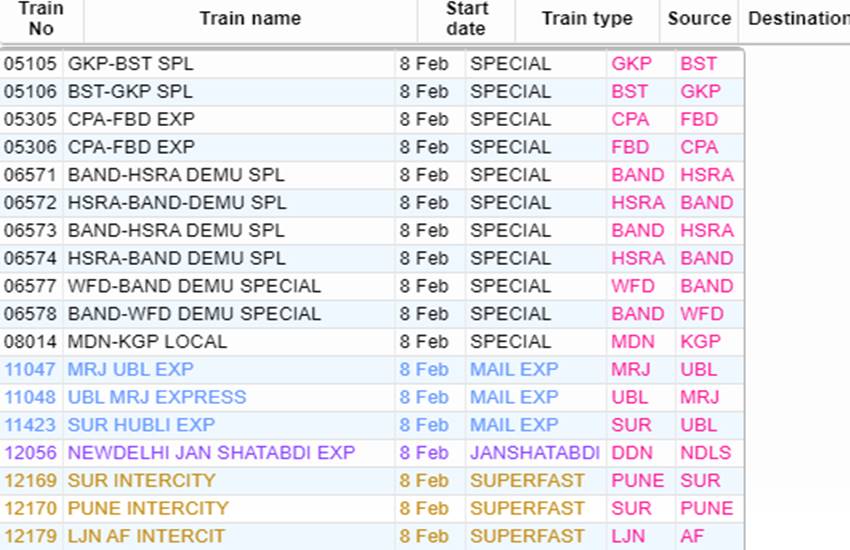The image size is (850, 550).
Task: Open train number 05105
Action: (30, 64)
